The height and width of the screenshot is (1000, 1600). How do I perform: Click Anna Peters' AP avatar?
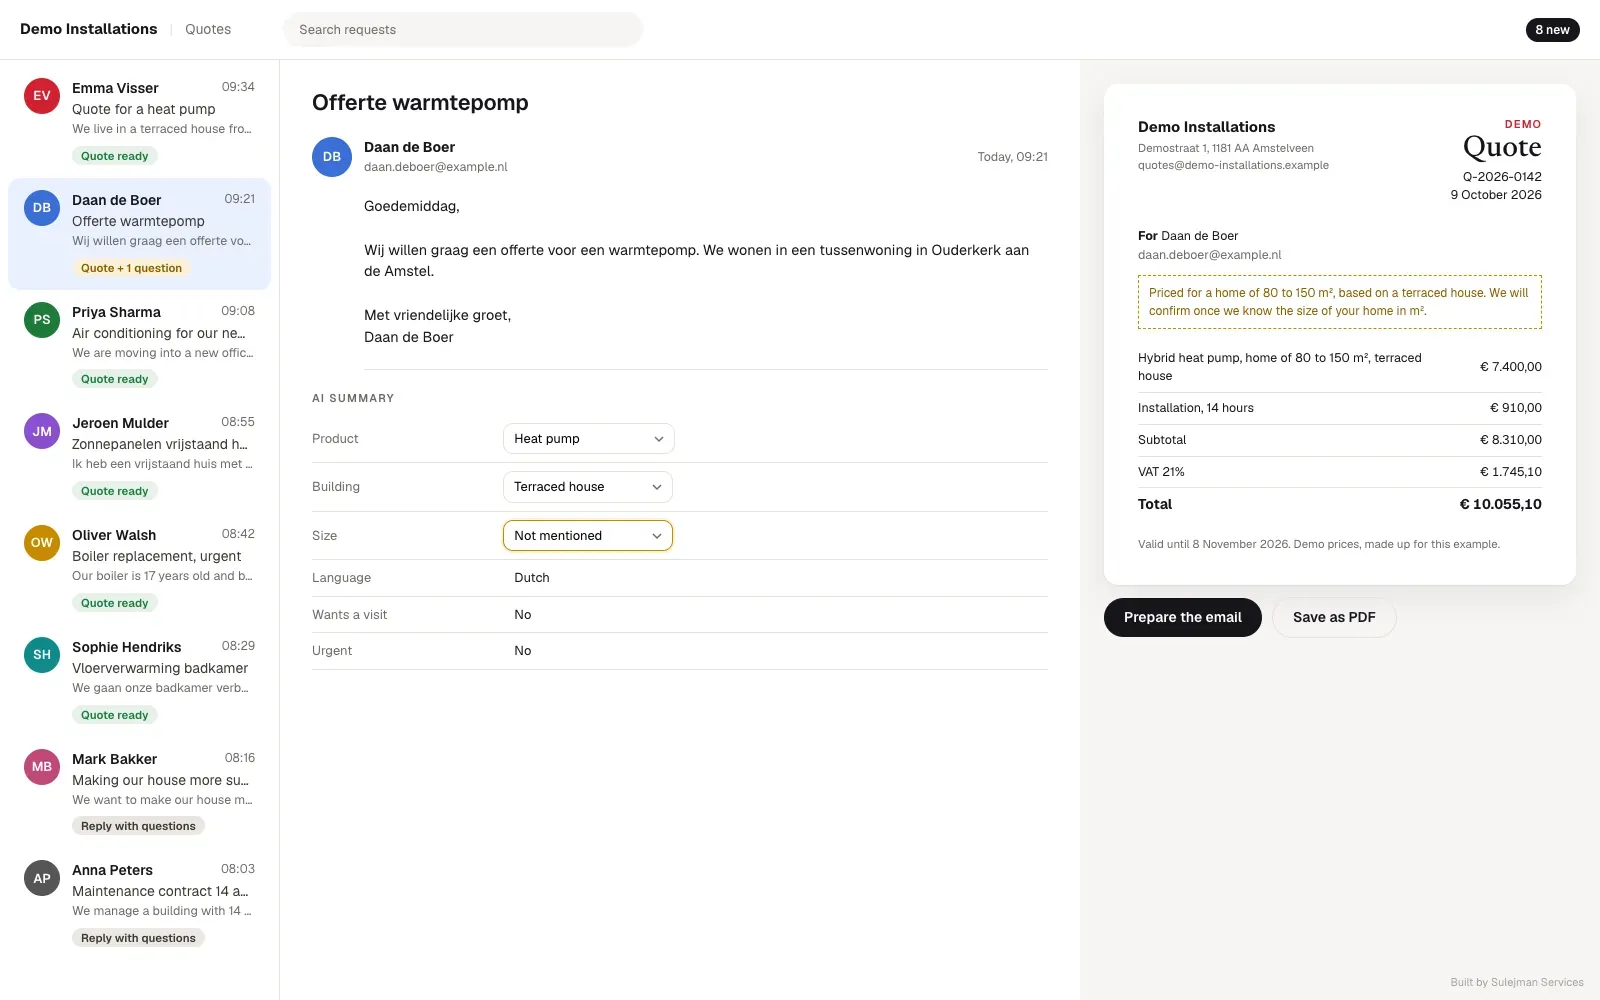(x=42, y=878)
